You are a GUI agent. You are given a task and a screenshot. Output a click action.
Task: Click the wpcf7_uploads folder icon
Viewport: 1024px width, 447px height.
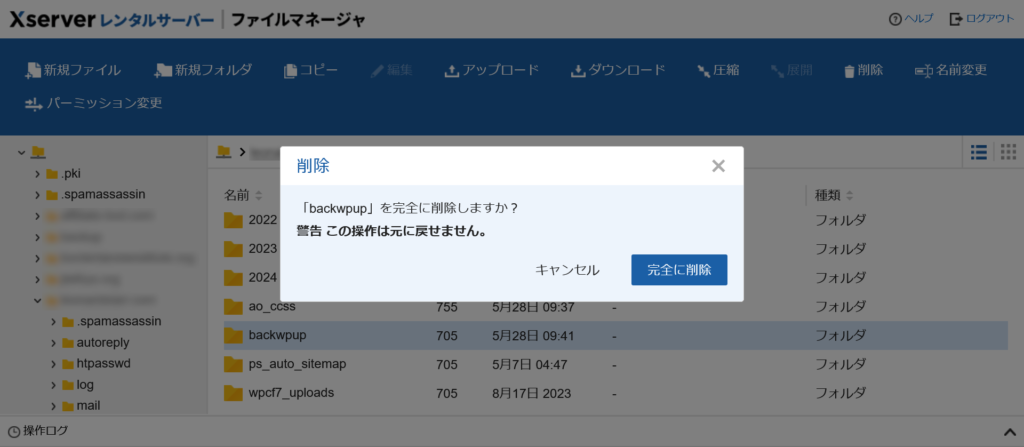pyautogui.click(x=233, y=393)
